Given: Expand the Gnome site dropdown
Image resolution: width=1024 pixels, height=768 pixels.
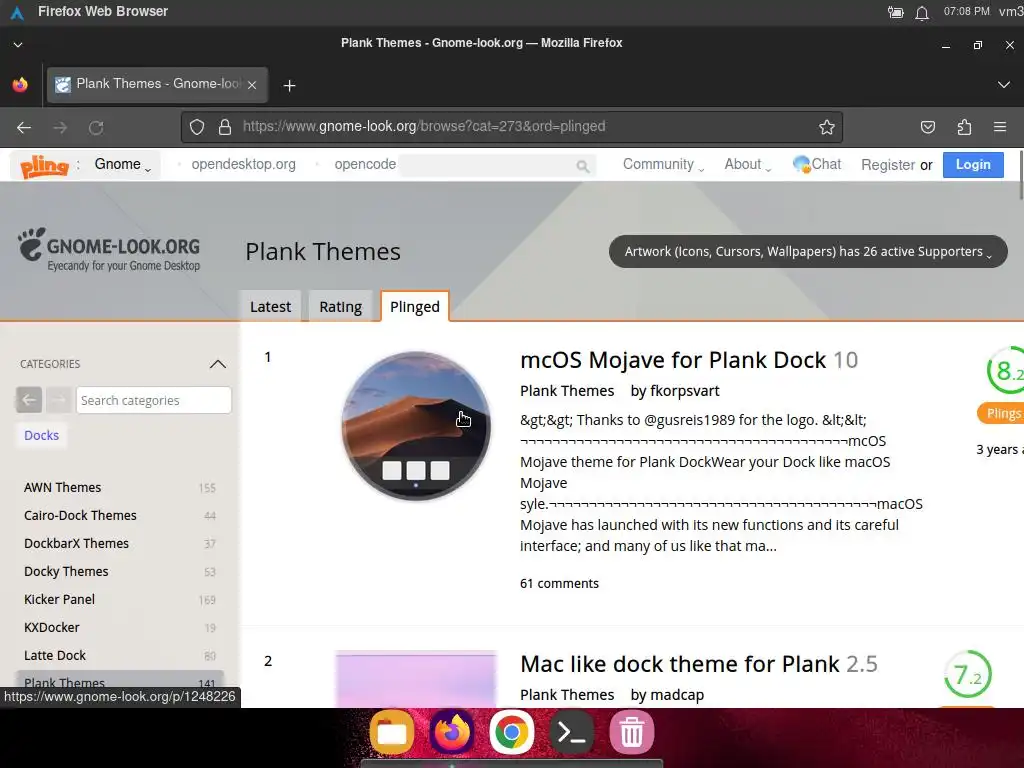Looking at the screenshot, I should [x=122, y=165].
